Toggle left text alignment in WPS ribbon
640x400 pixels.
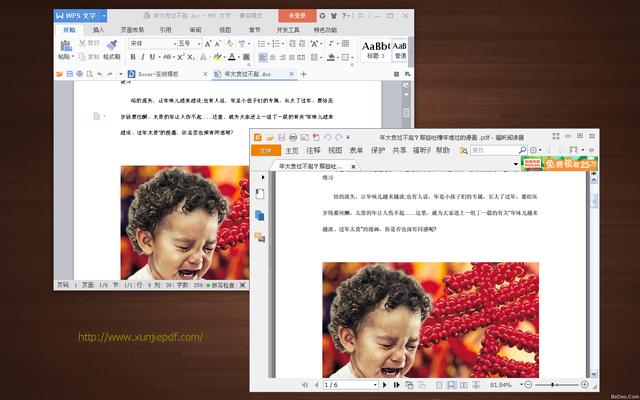coord(263,57)
